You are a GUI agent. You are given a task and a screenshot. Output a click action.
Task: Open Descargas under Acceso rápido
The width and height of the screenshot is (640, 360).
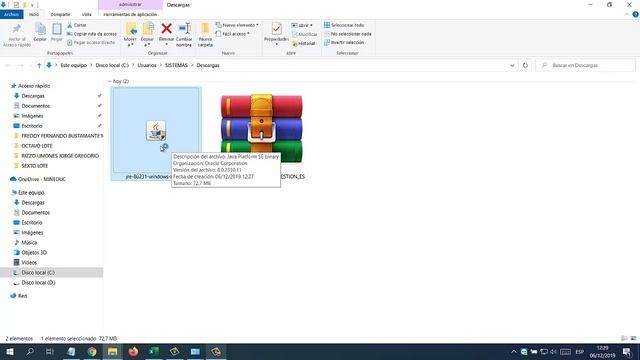coord(33,96)
